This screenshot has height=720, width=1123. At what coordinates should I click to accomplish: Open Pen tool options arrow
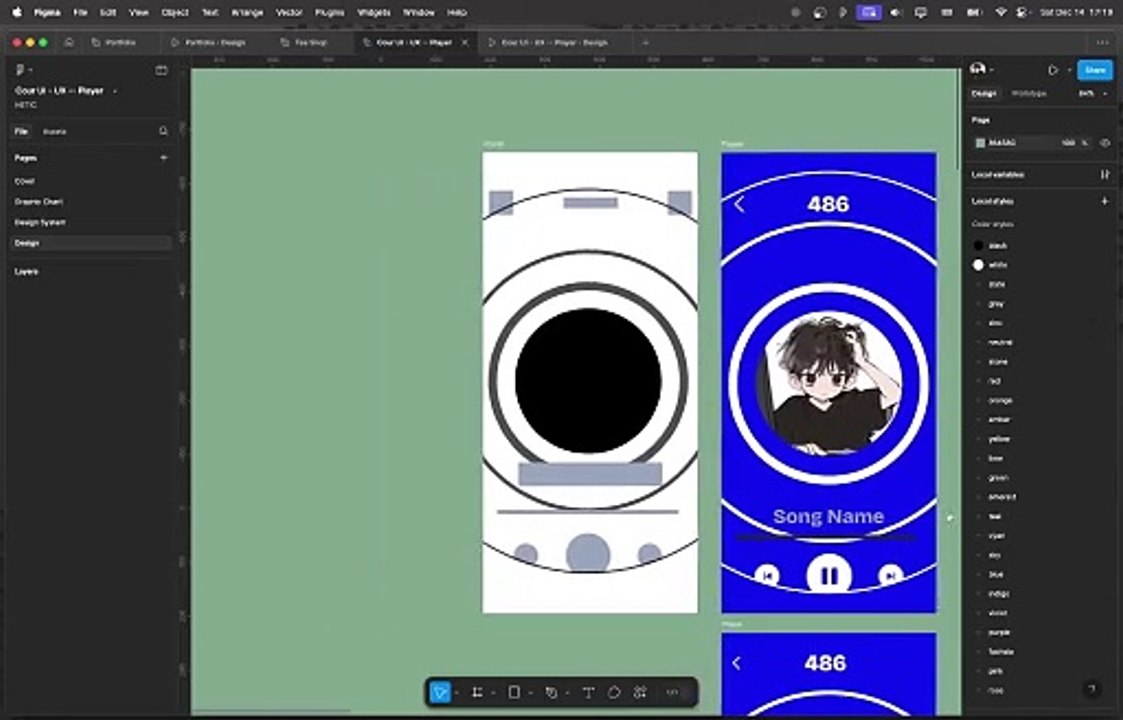(567, 693)
